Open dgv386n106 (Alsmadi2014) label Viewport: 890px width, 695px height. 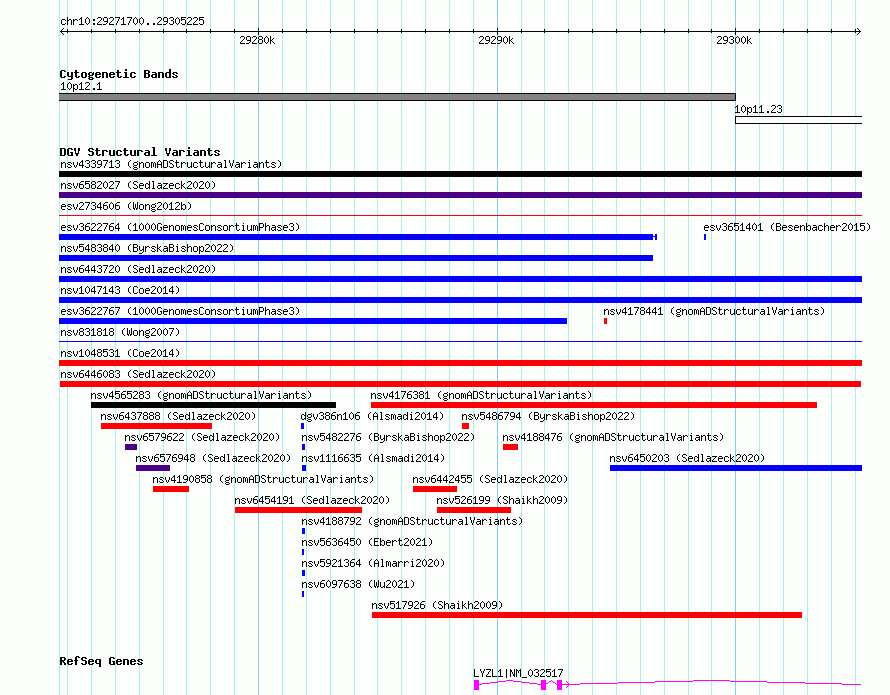point(372,416)
